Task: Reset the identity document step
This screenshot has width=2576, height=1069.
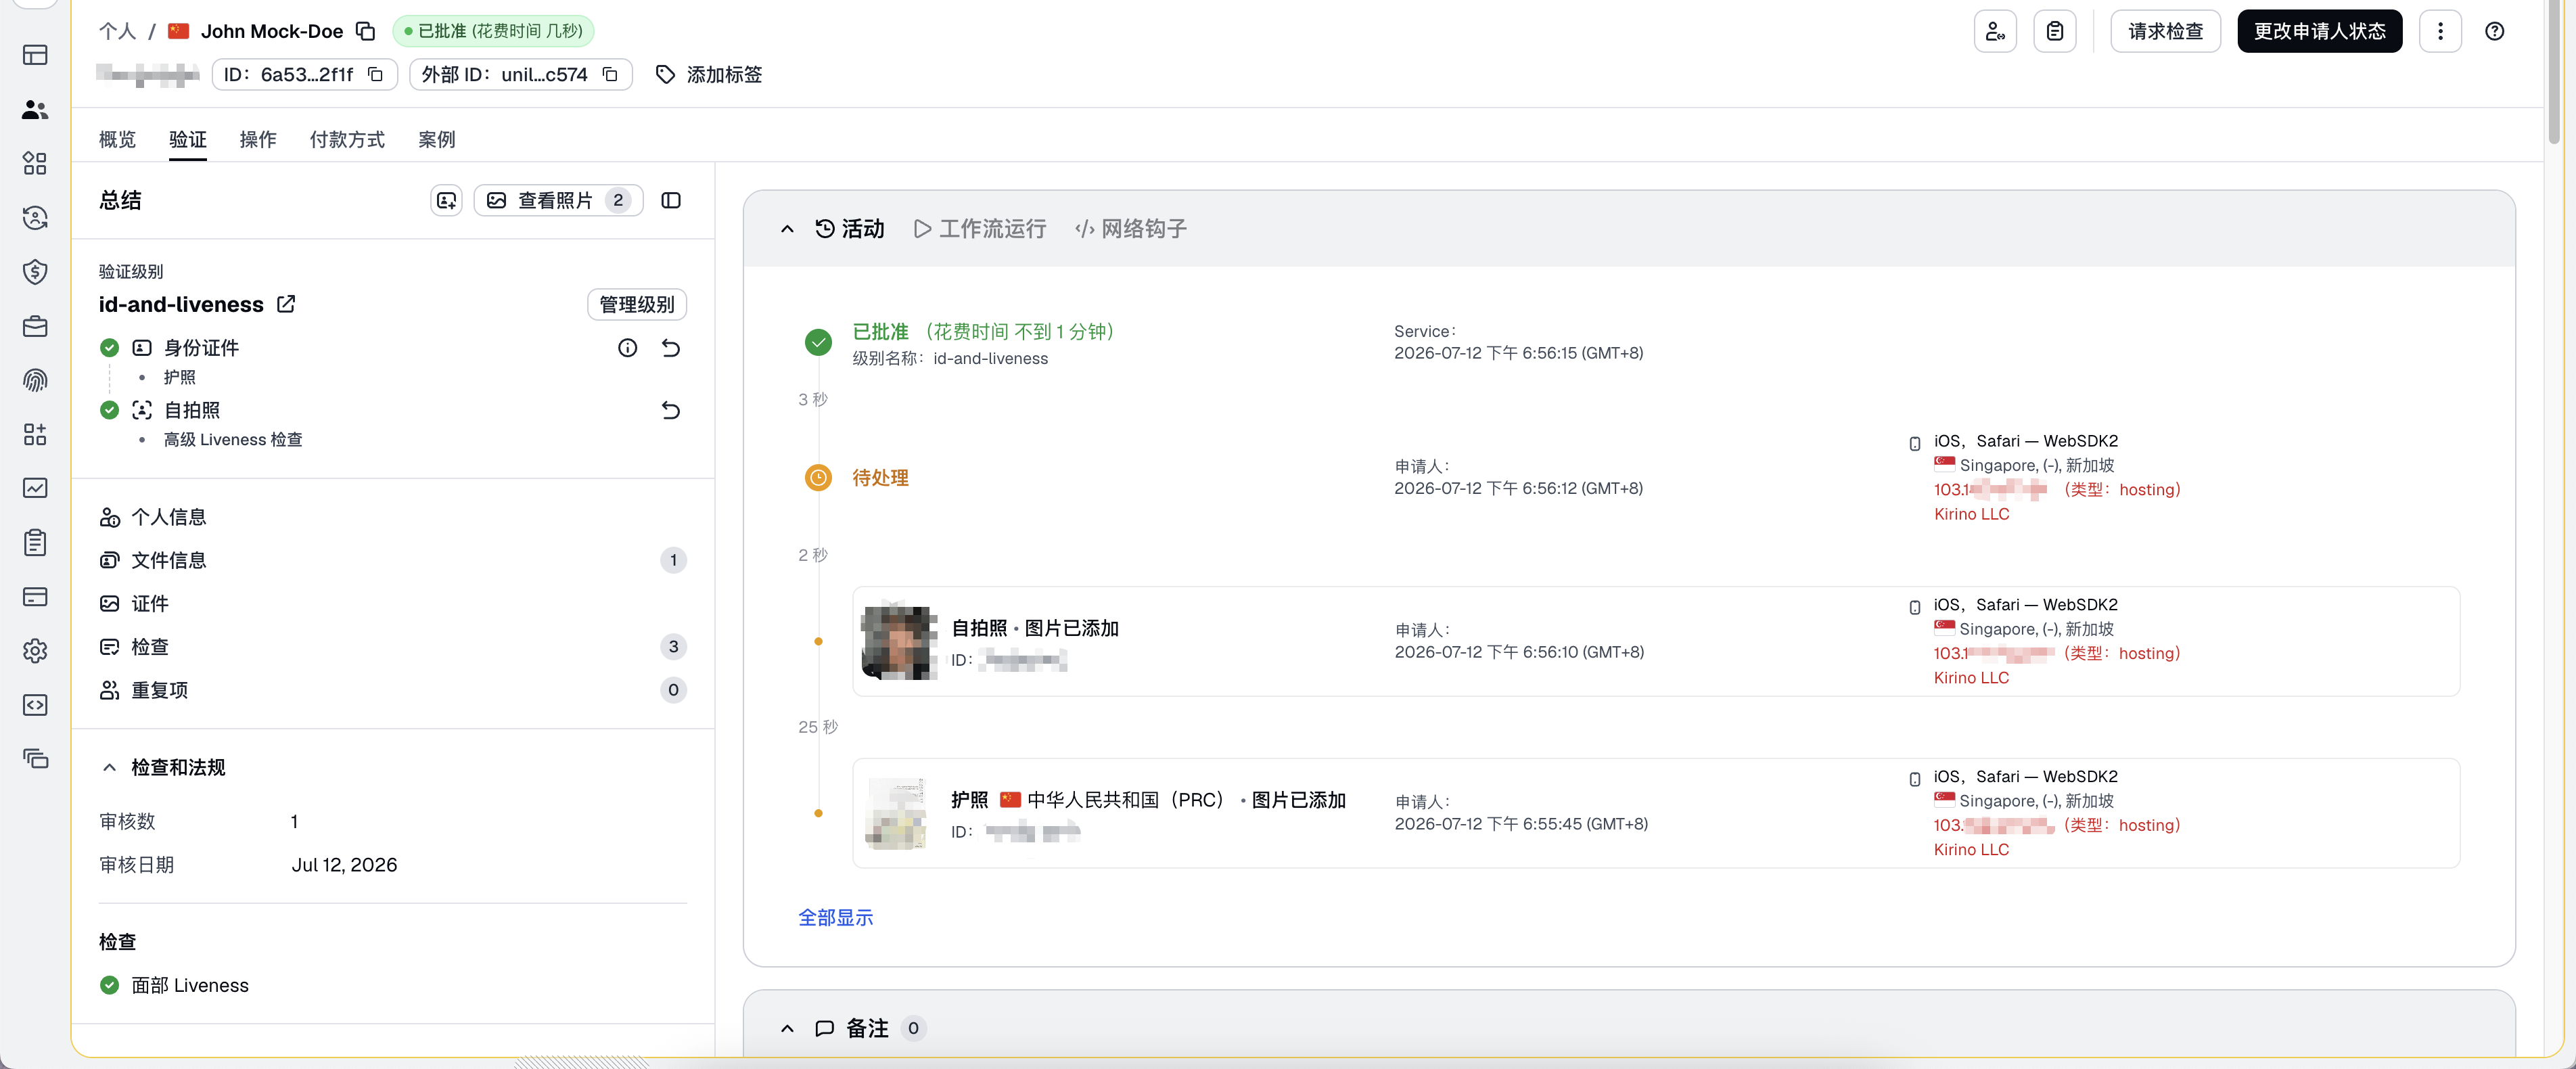Action: (x=671, y=348)
